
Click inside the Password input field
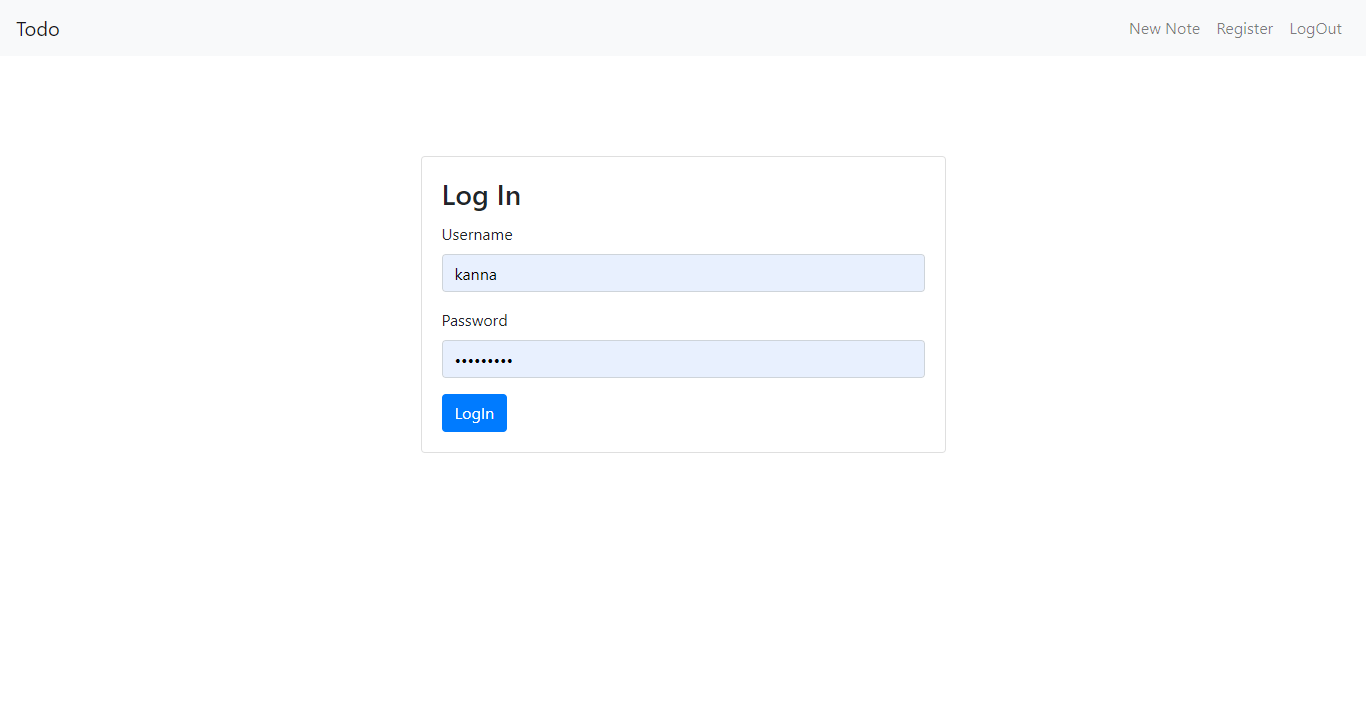[x=683, y=359]
